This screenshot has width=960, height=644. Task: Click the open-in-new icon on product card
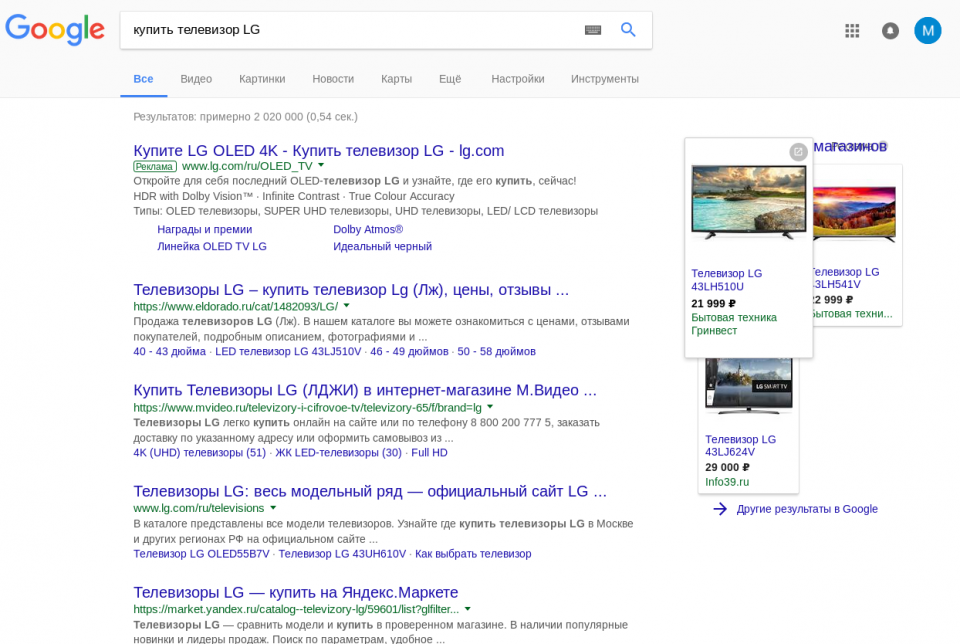coord(798,152)
